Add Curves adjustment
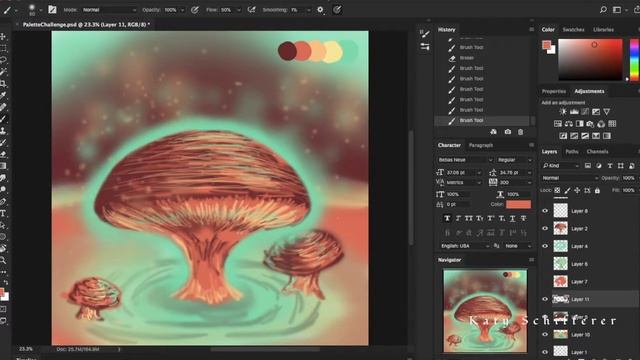 coord(585,111)
